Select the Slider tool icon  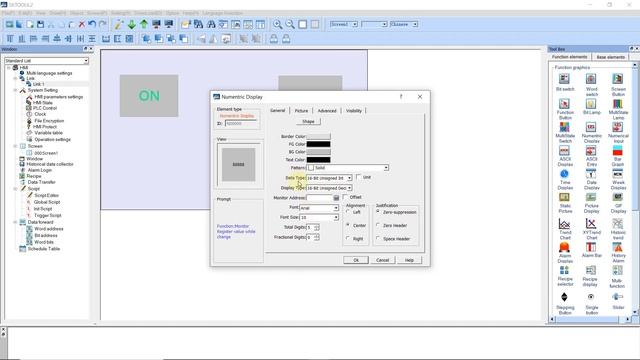(x=618, y=297)
